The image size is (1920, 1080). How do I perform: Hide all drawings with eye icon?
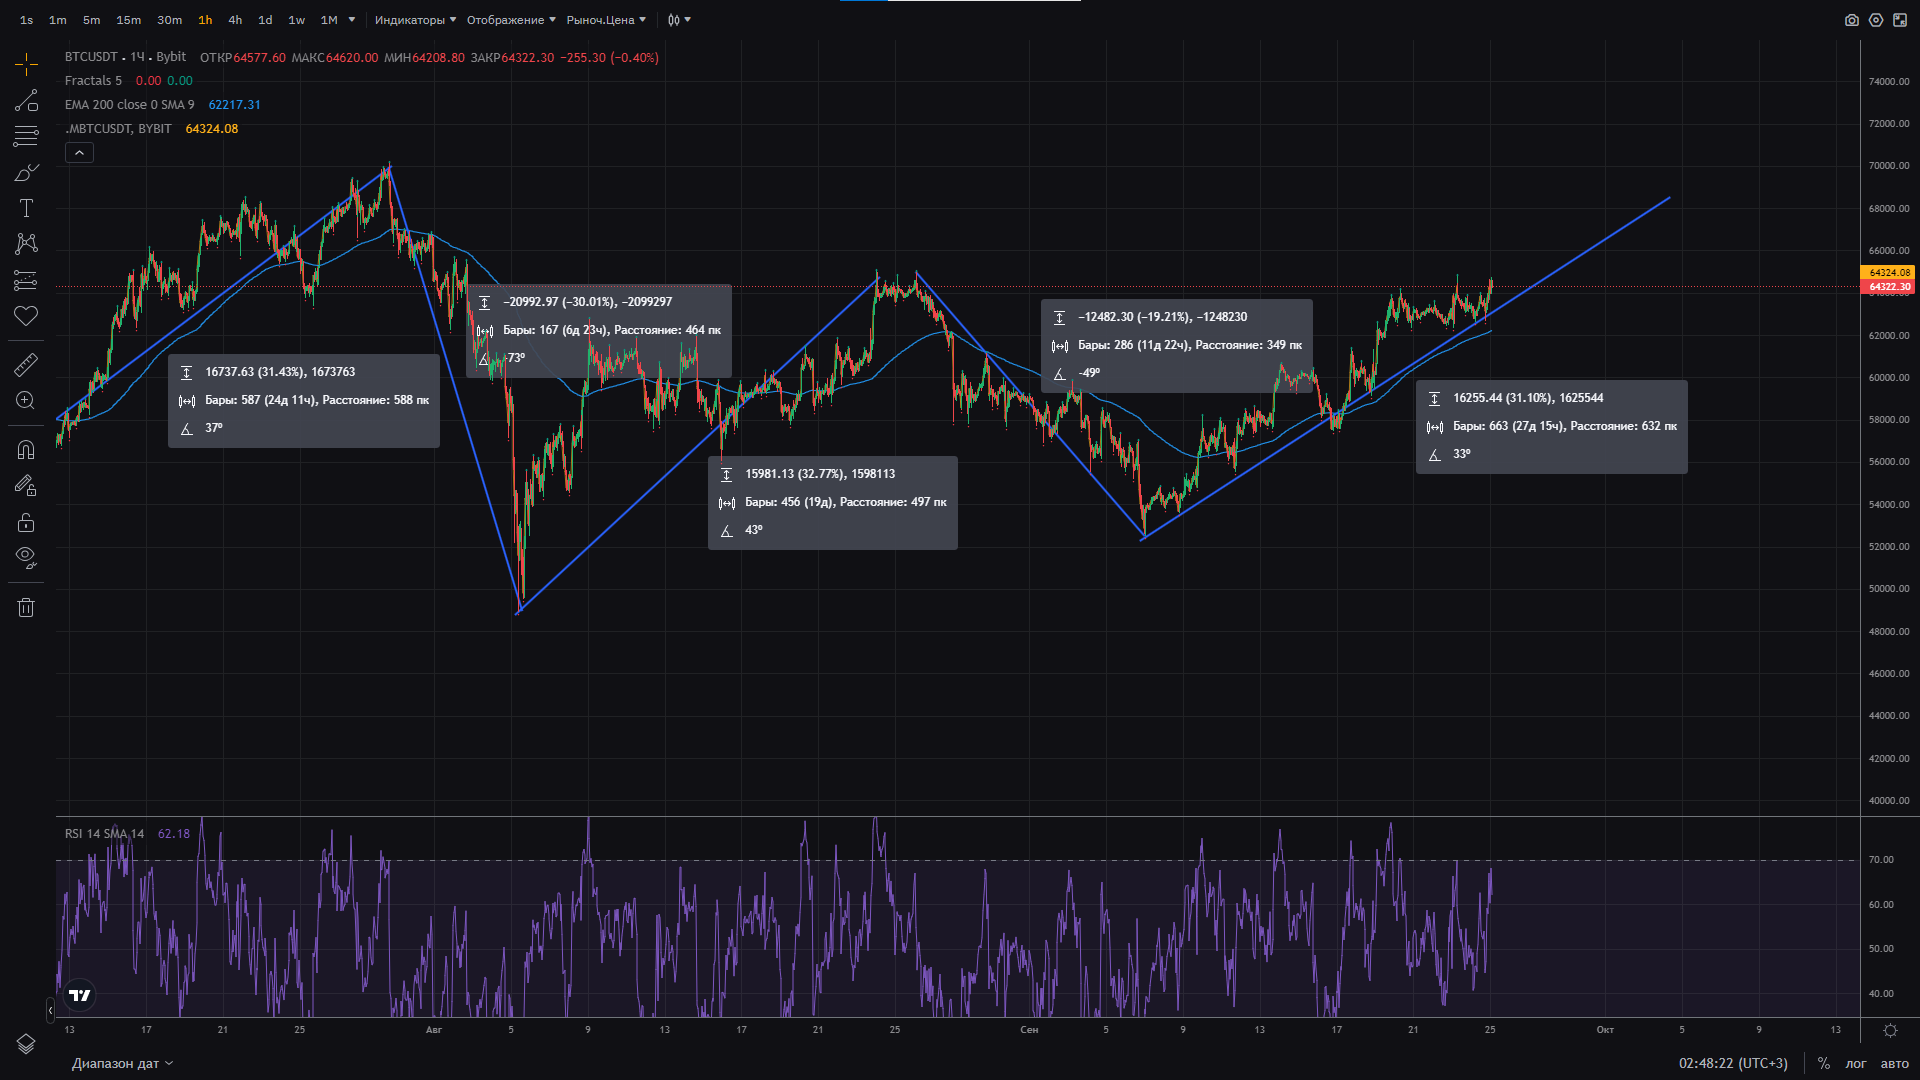[26, 557]
